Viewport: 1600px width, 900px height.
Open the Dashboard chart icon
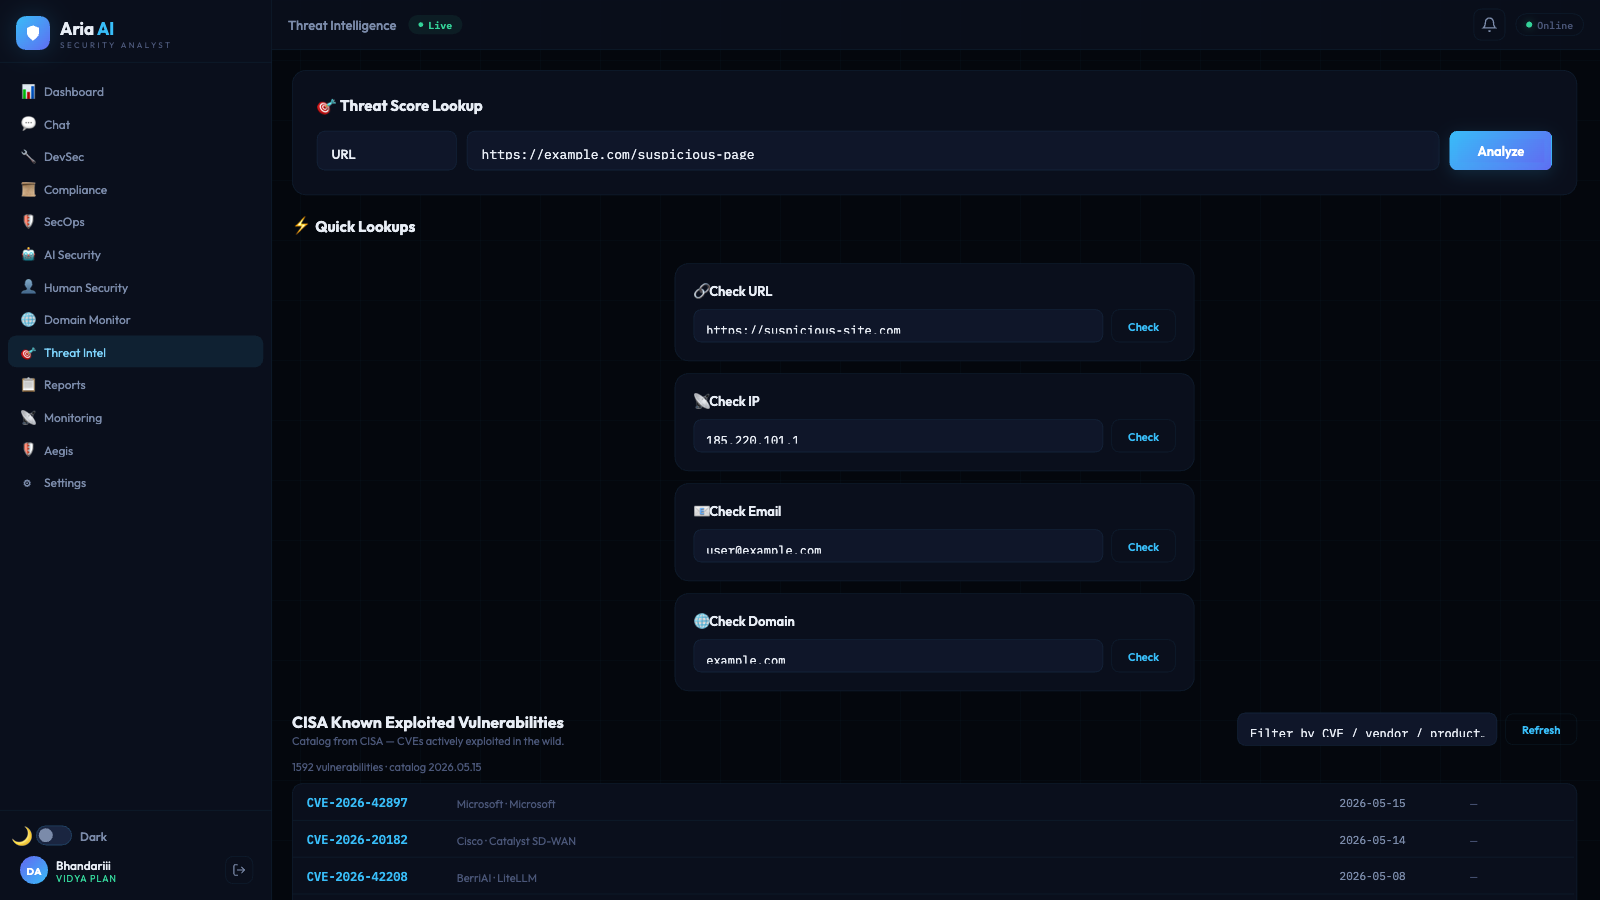(28, 92)
